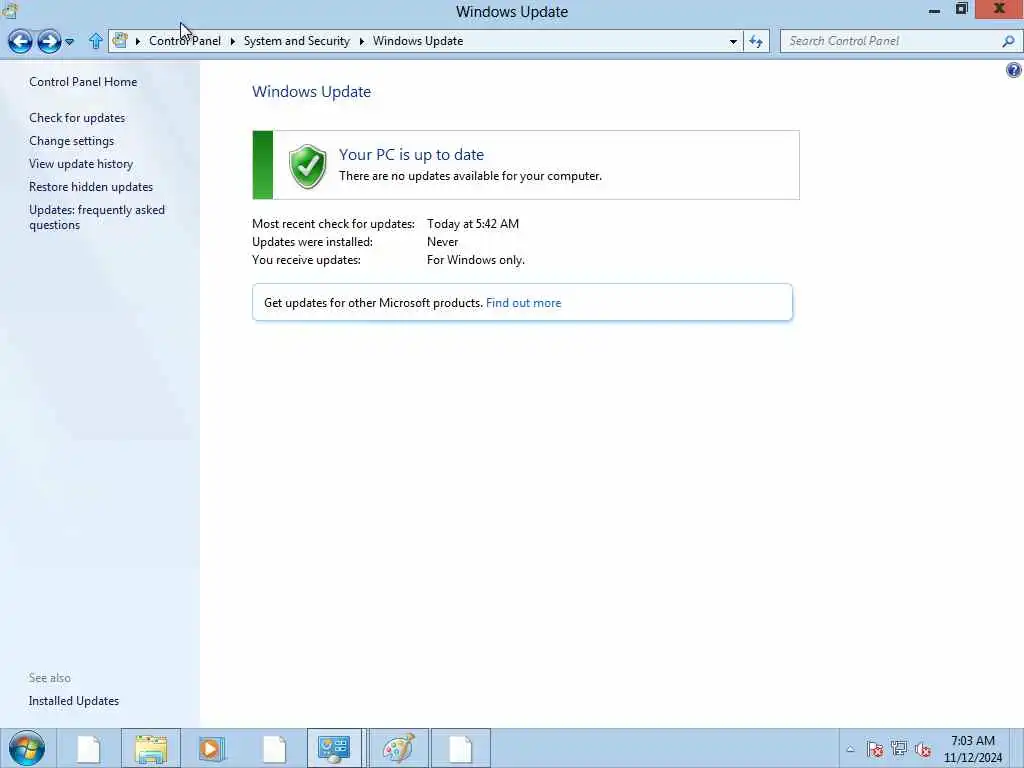Show hidden tray icons arrow
Screen dimensions: 1024x768
(x=850, y=749)
